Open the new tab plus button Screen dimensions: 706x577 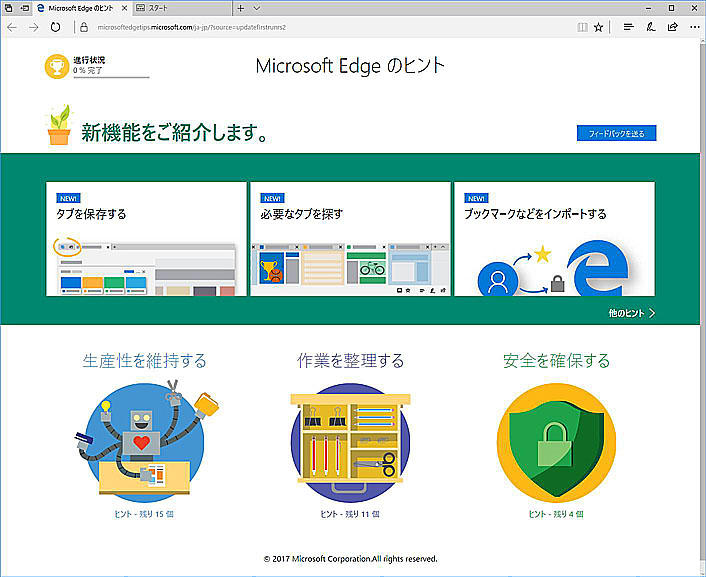[x=240, y=8]
